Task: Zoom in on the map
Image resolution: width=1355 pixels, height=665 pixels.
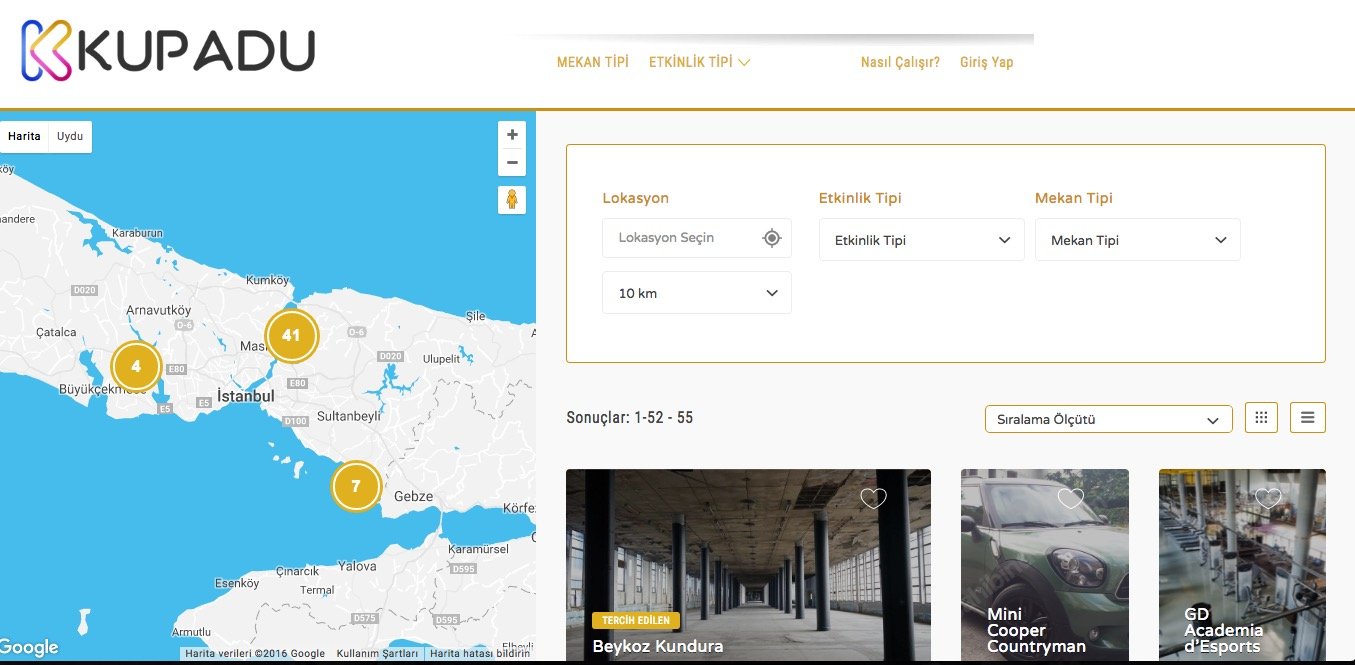Action: pyautogui.click(x=512, y=135)
